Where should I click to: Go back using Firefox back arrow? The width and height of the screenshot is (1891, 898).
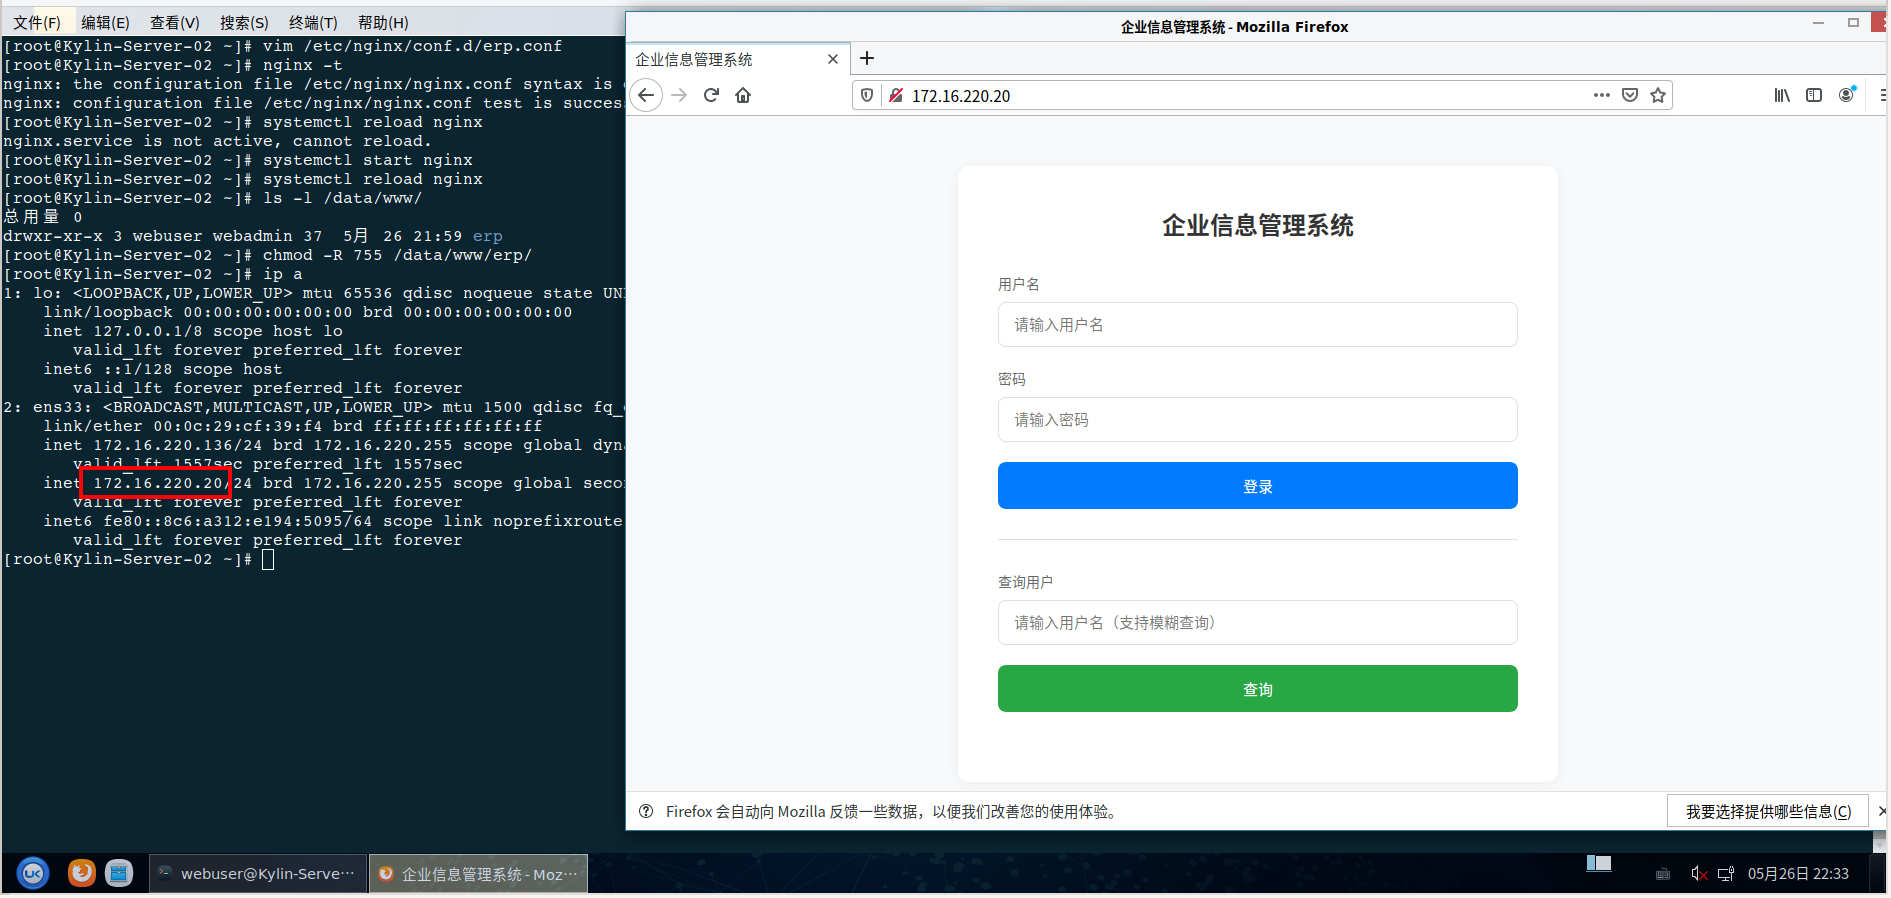pyautogui.click(x=646, y=95)
